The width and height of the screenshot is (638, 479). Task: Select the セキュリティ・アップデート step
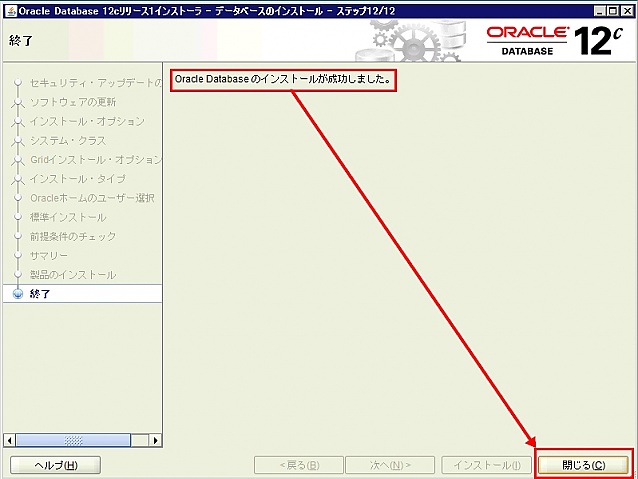tap(96, 83)
